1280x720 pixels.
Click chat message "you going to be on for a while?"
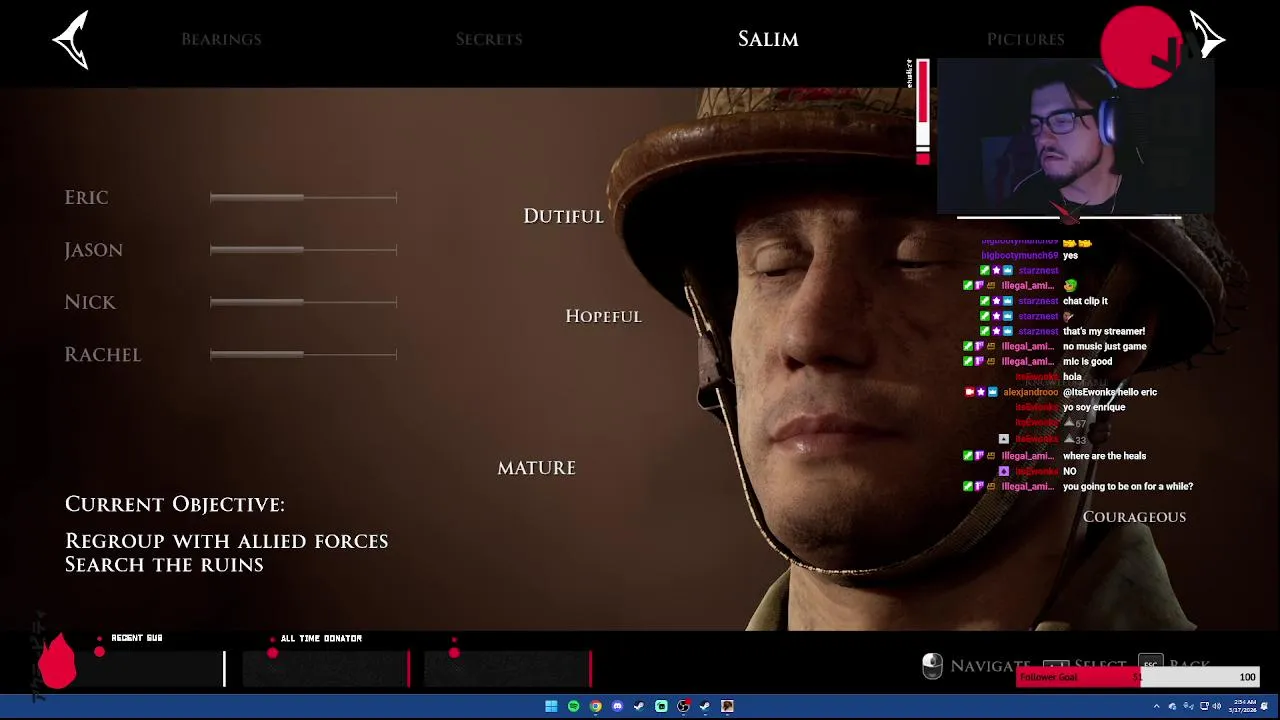(x=1128, y=486)
